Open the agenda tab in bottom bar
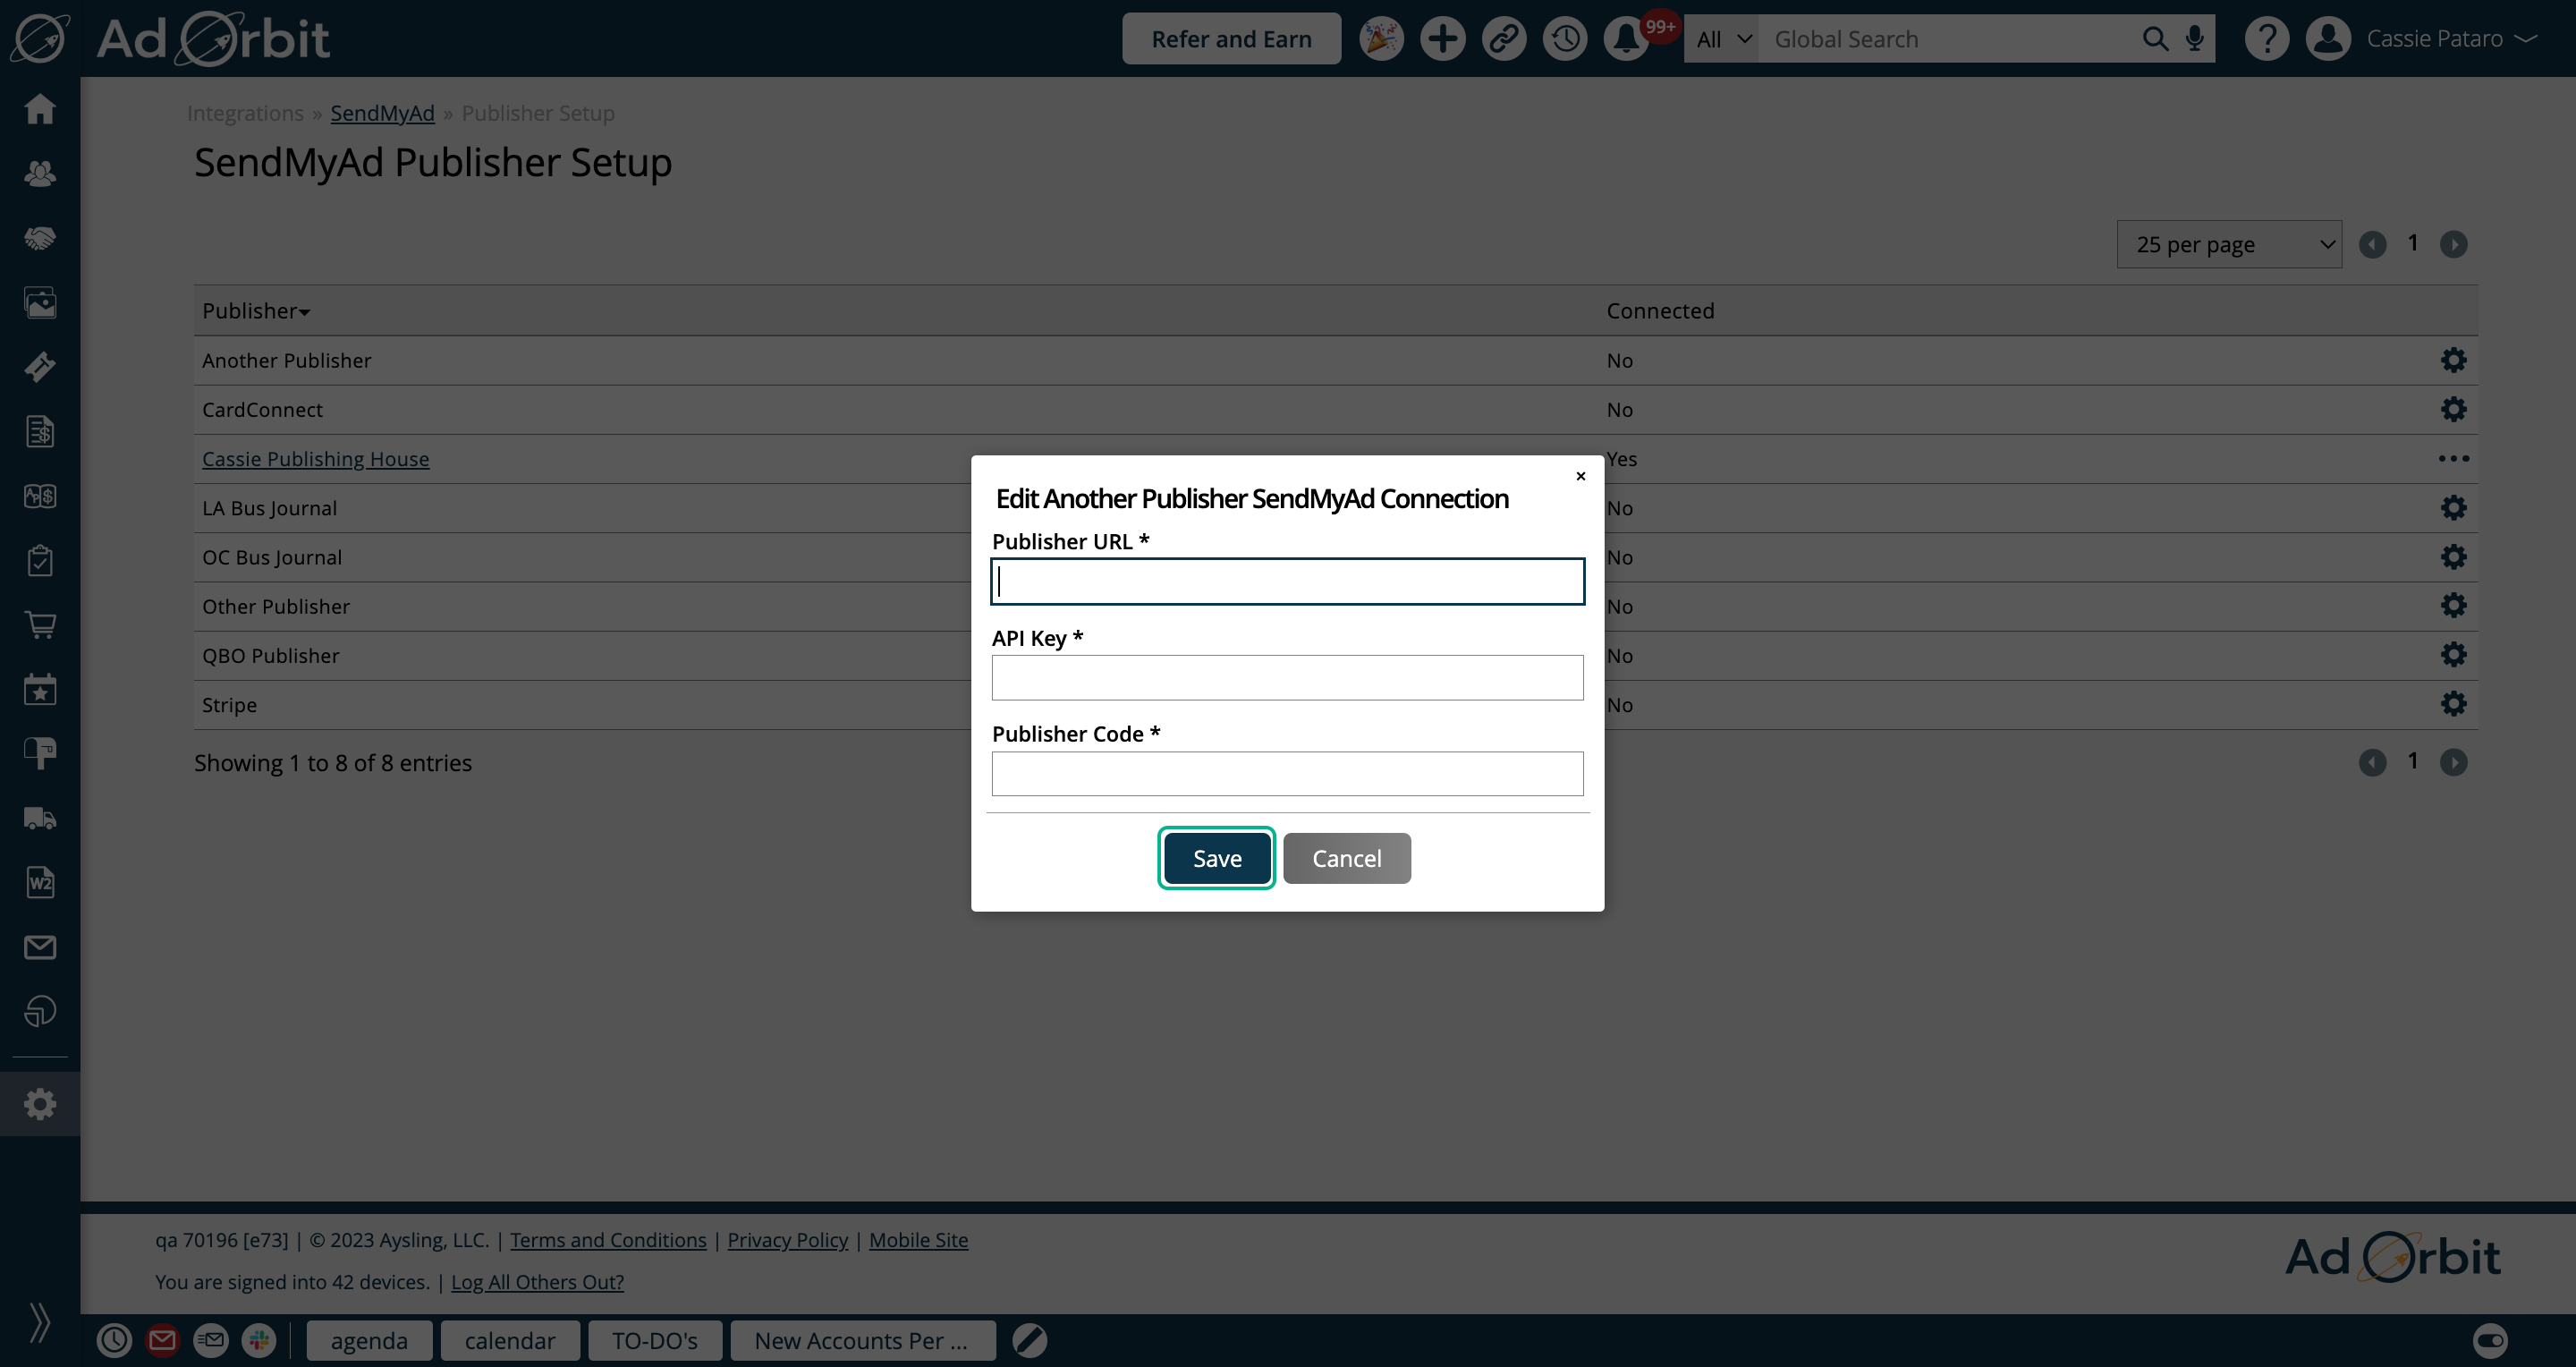This screenshot has width=2576, height=1367. coord(369,1340)
